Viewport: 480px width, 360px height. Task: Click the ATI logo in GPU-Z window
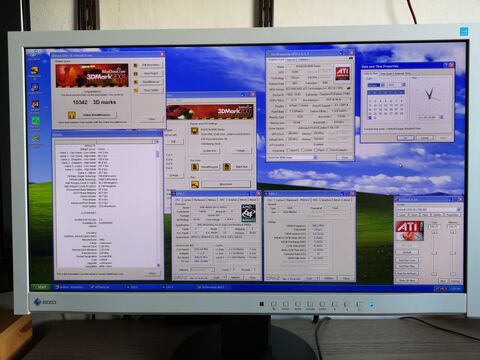tap(342, 73)
